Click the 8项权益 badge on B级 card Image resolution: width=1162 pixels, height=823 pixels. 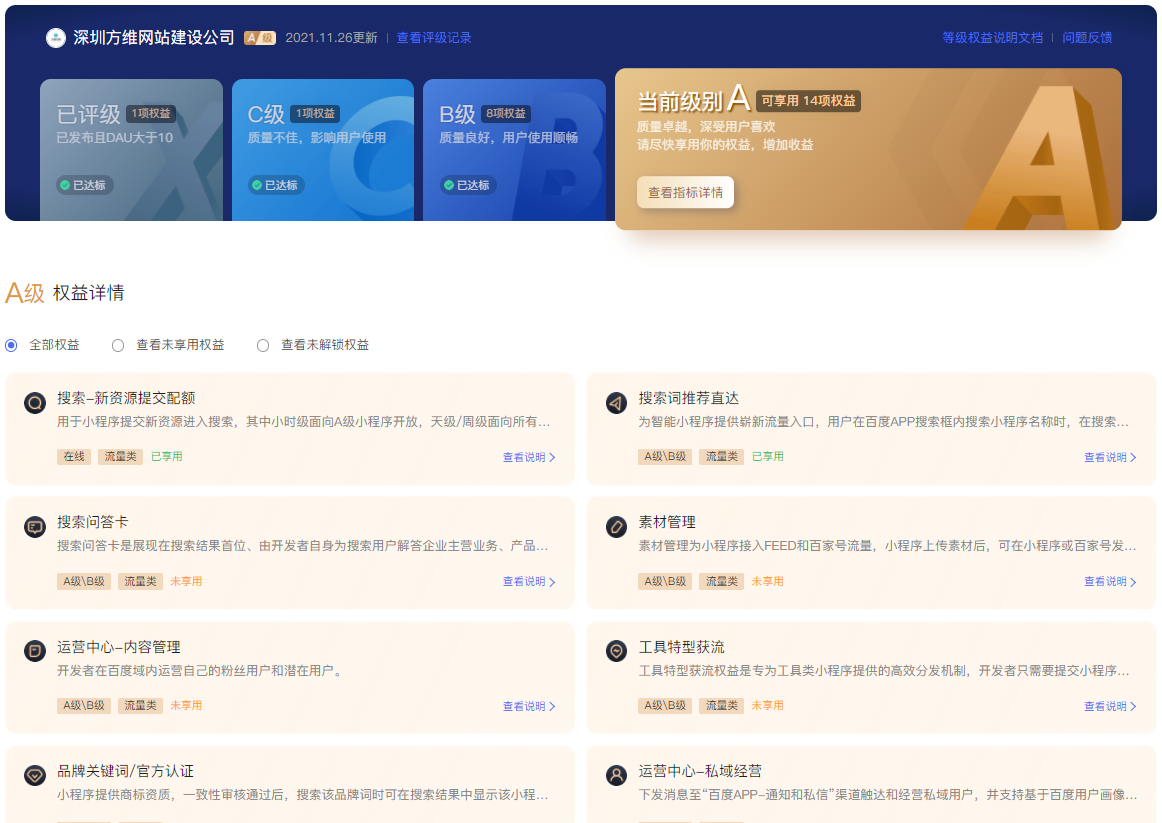tap(506, 113)
